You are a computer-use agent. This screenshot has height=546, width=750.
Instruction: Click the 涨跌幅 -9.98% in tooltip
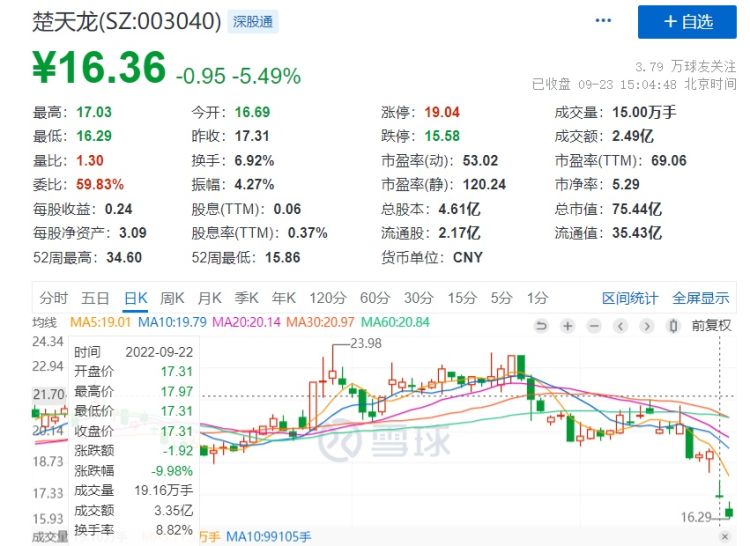click(172, 471)
